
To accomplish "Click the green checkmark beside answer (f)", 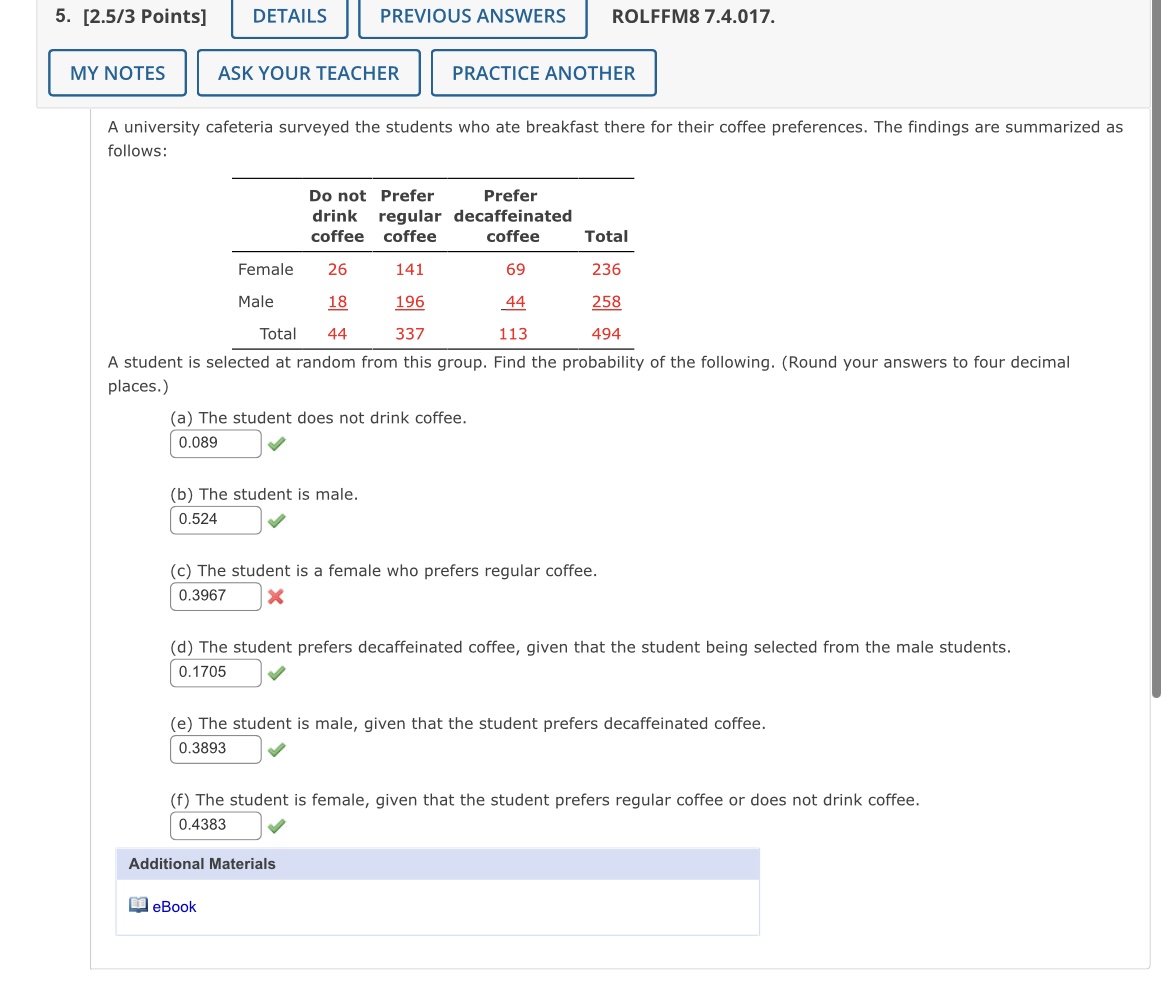I will [277, 825].
